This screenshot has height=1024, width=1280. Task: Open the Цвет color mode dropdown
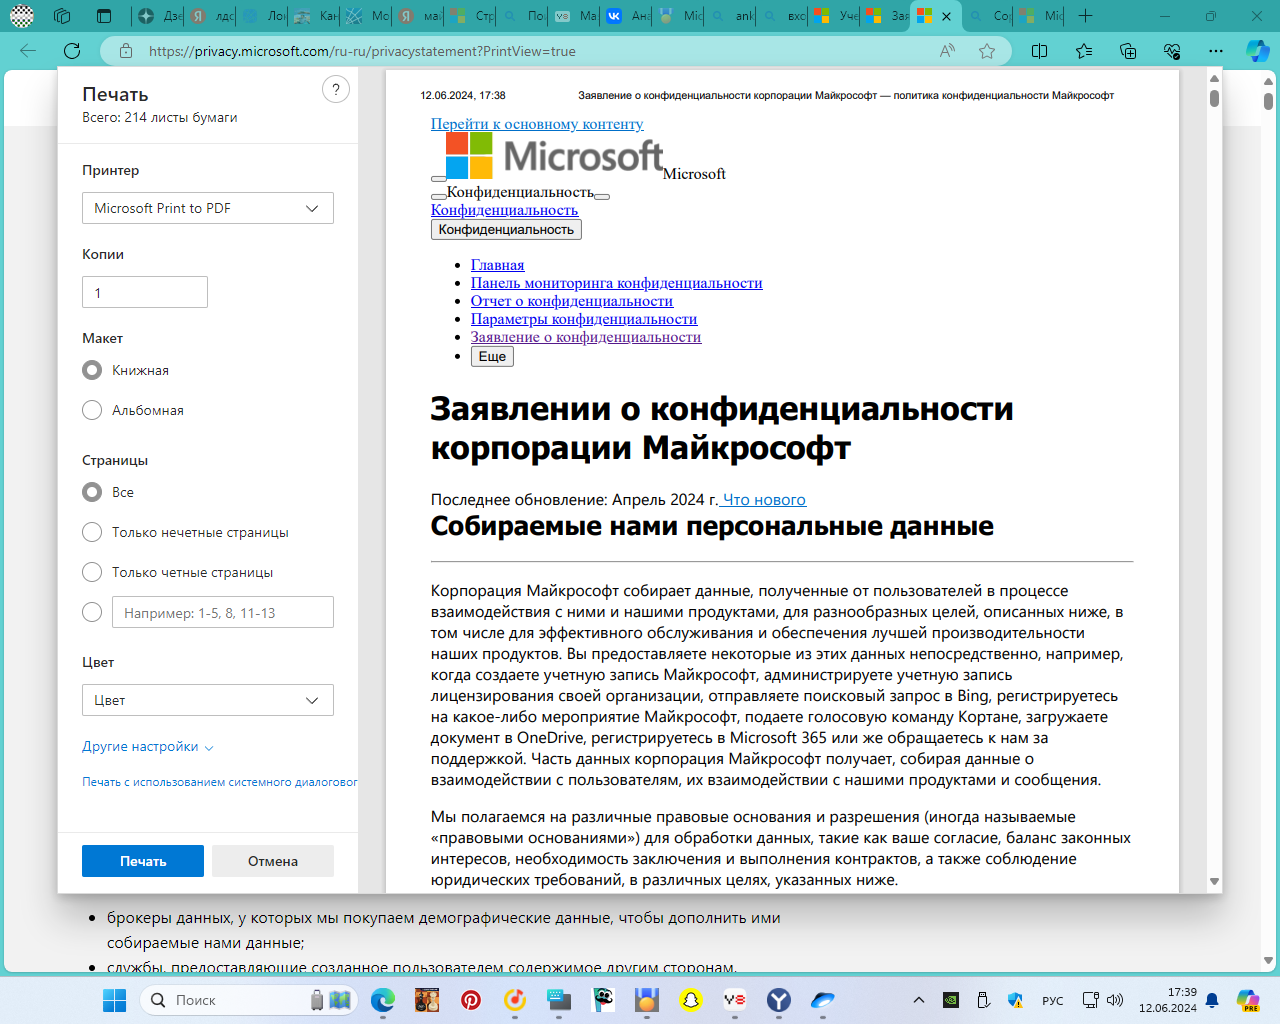(x=208, y=700)
